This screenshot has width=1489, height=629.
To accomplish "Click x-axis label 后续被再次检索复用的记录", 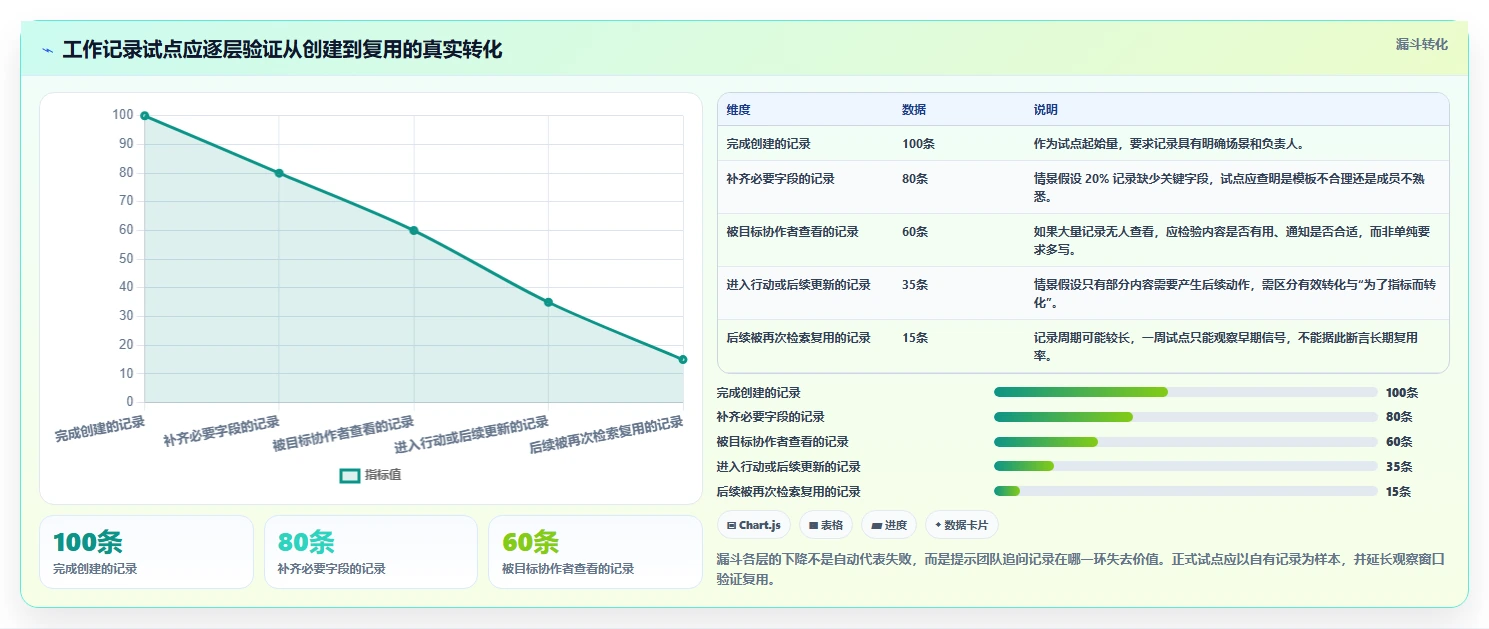I will click(606, 436).
